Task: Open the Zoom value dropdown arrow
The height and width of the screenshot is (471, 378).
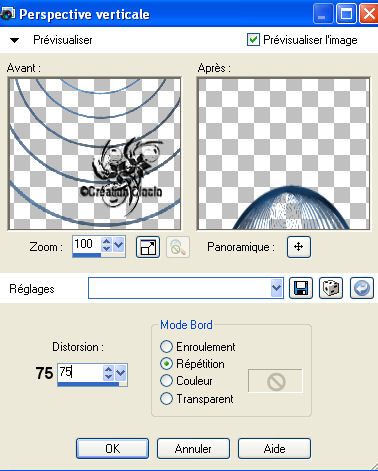Action: [119, 245]
